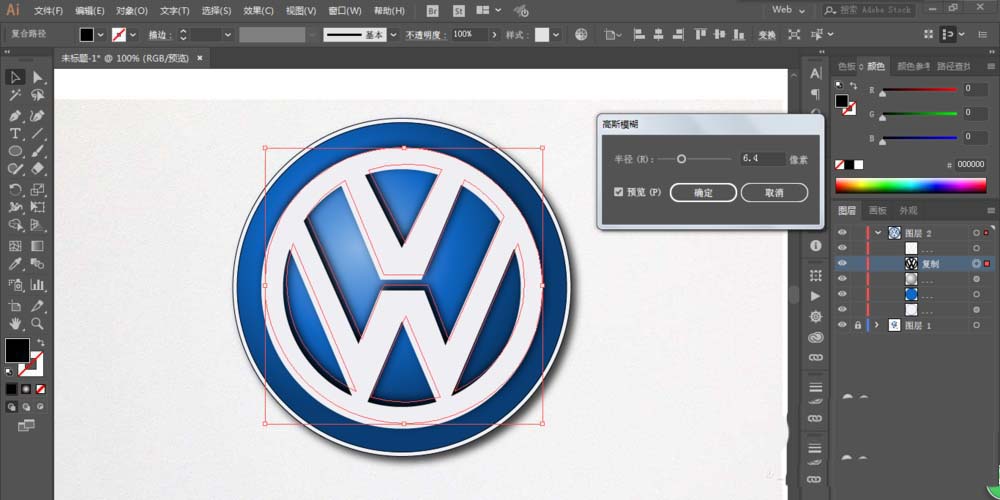Select the Eyedropper tool
Viewport: 1000px width, 500px height.
point(15,265)
